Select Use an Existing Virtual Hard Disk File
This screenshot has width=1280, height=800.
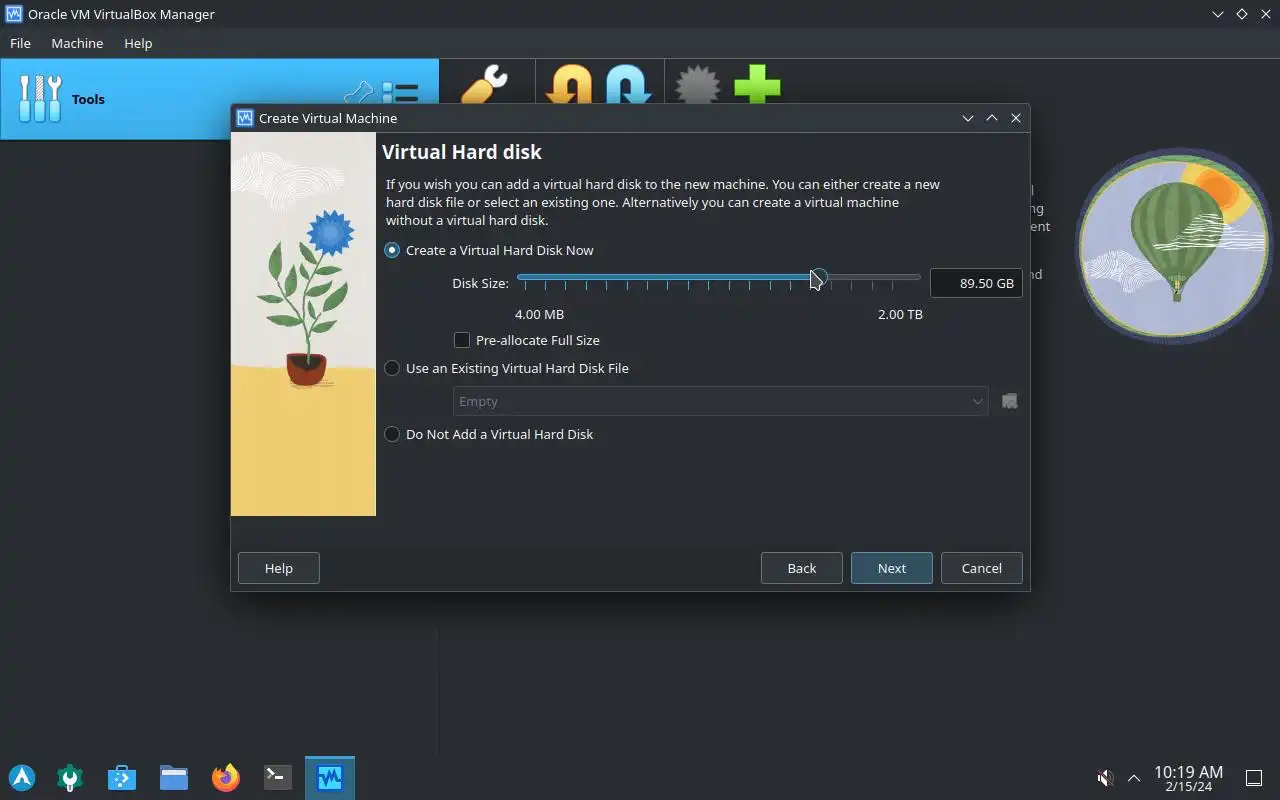coord(507,368)
